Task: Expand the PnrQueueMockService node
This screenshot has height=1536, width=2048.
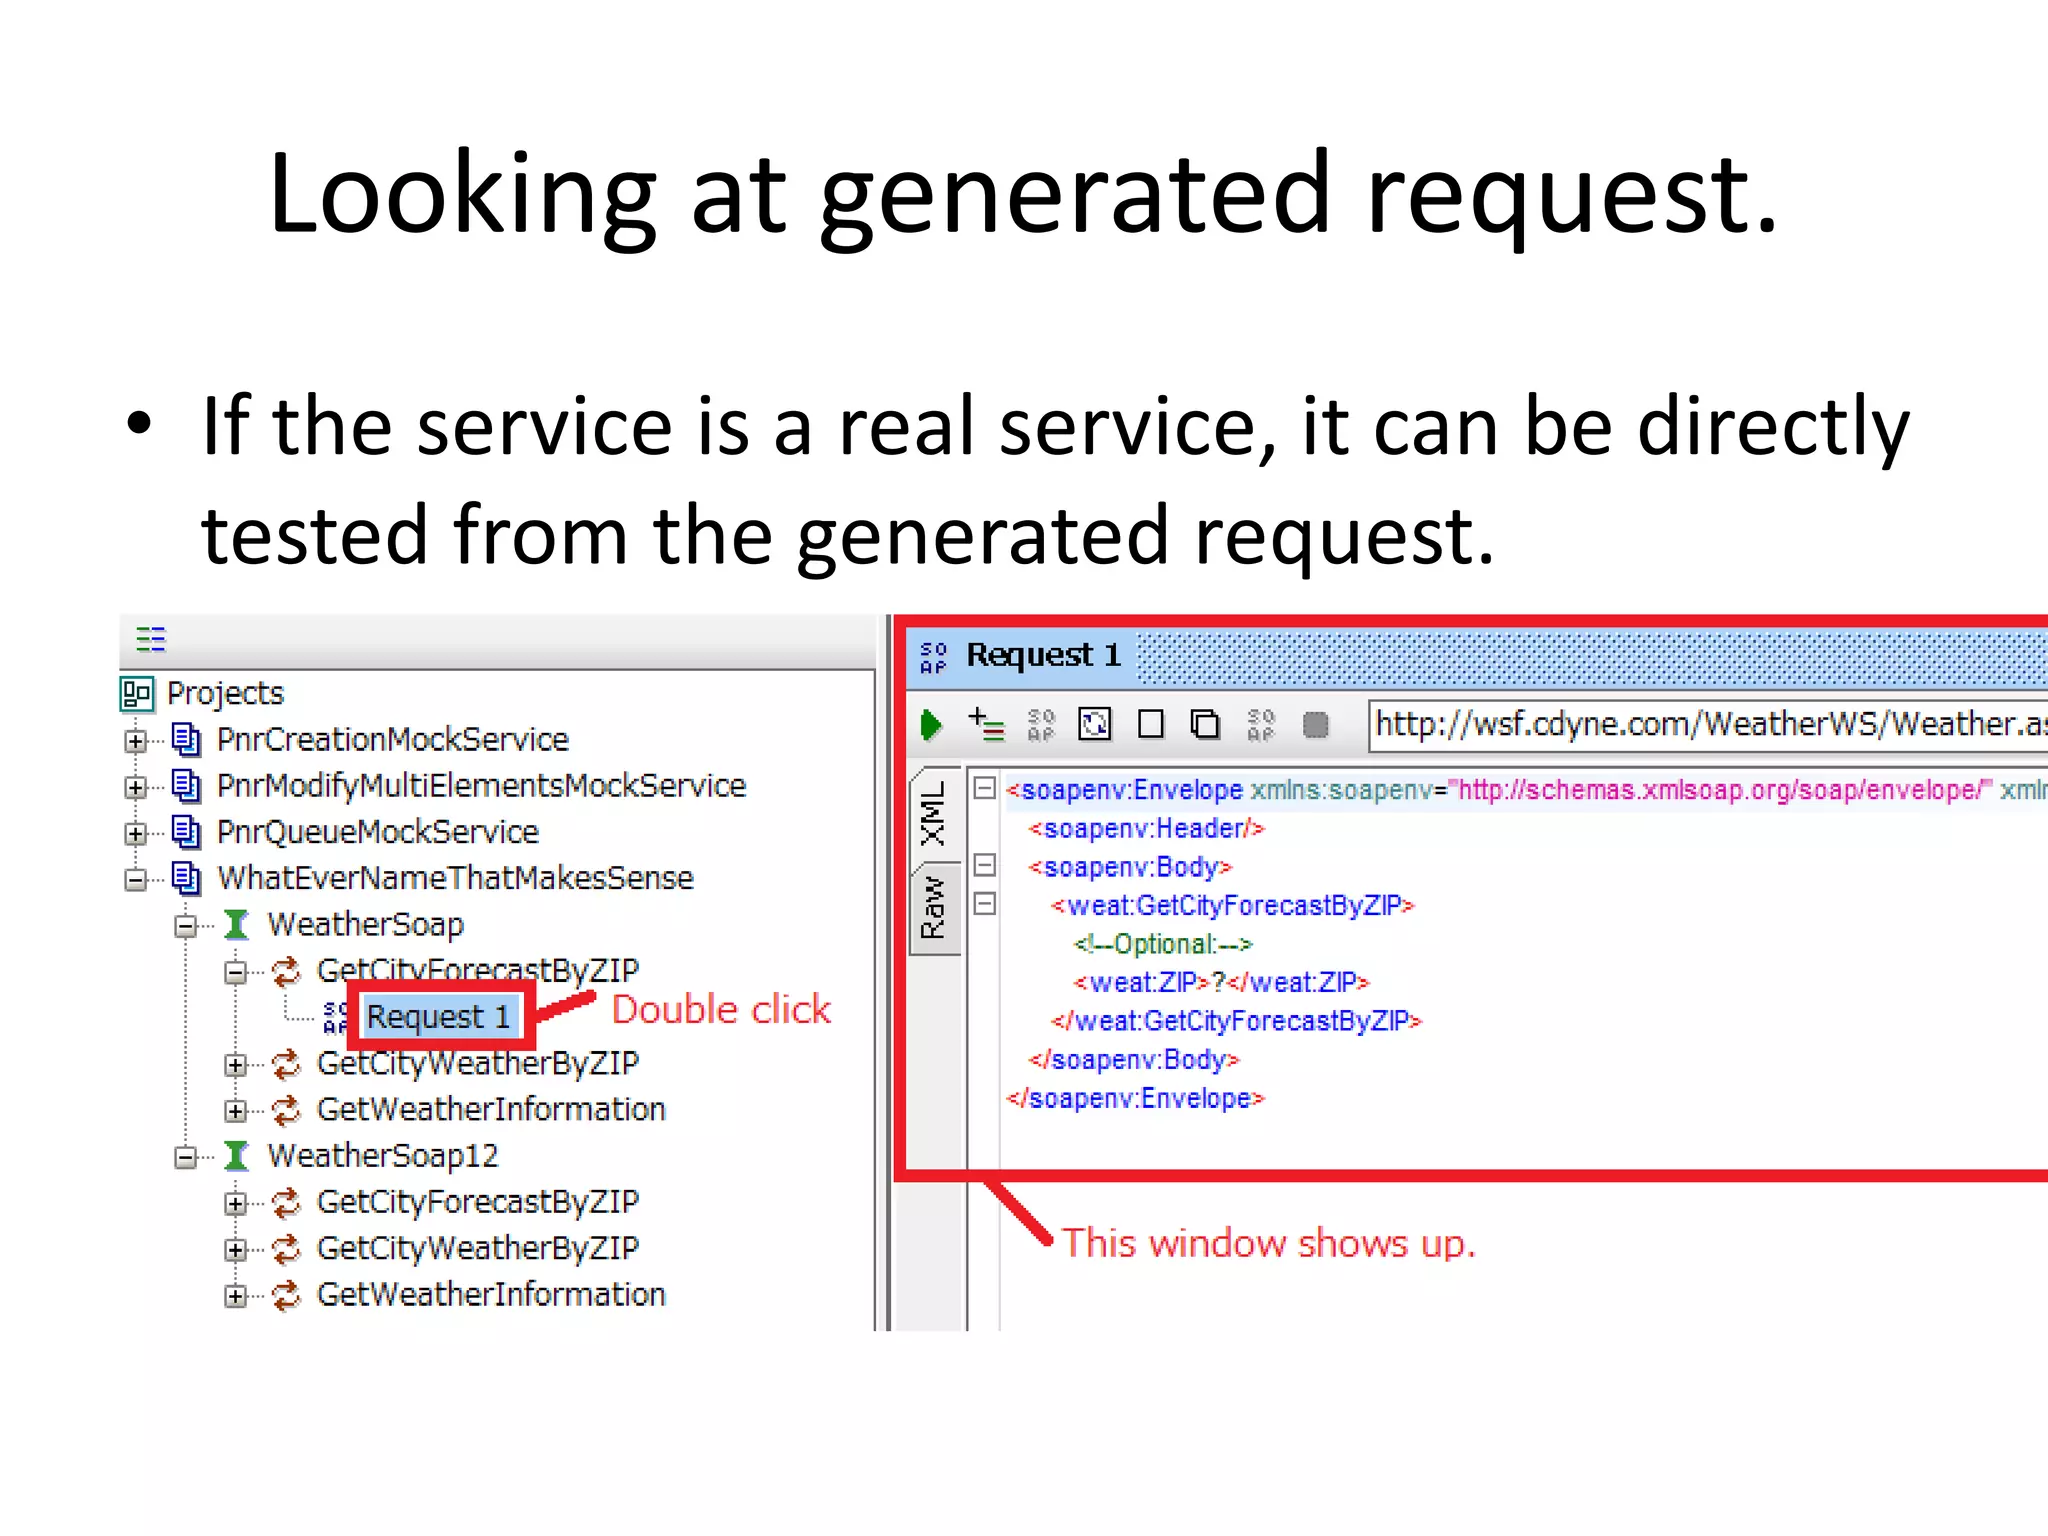Action: 136,833
